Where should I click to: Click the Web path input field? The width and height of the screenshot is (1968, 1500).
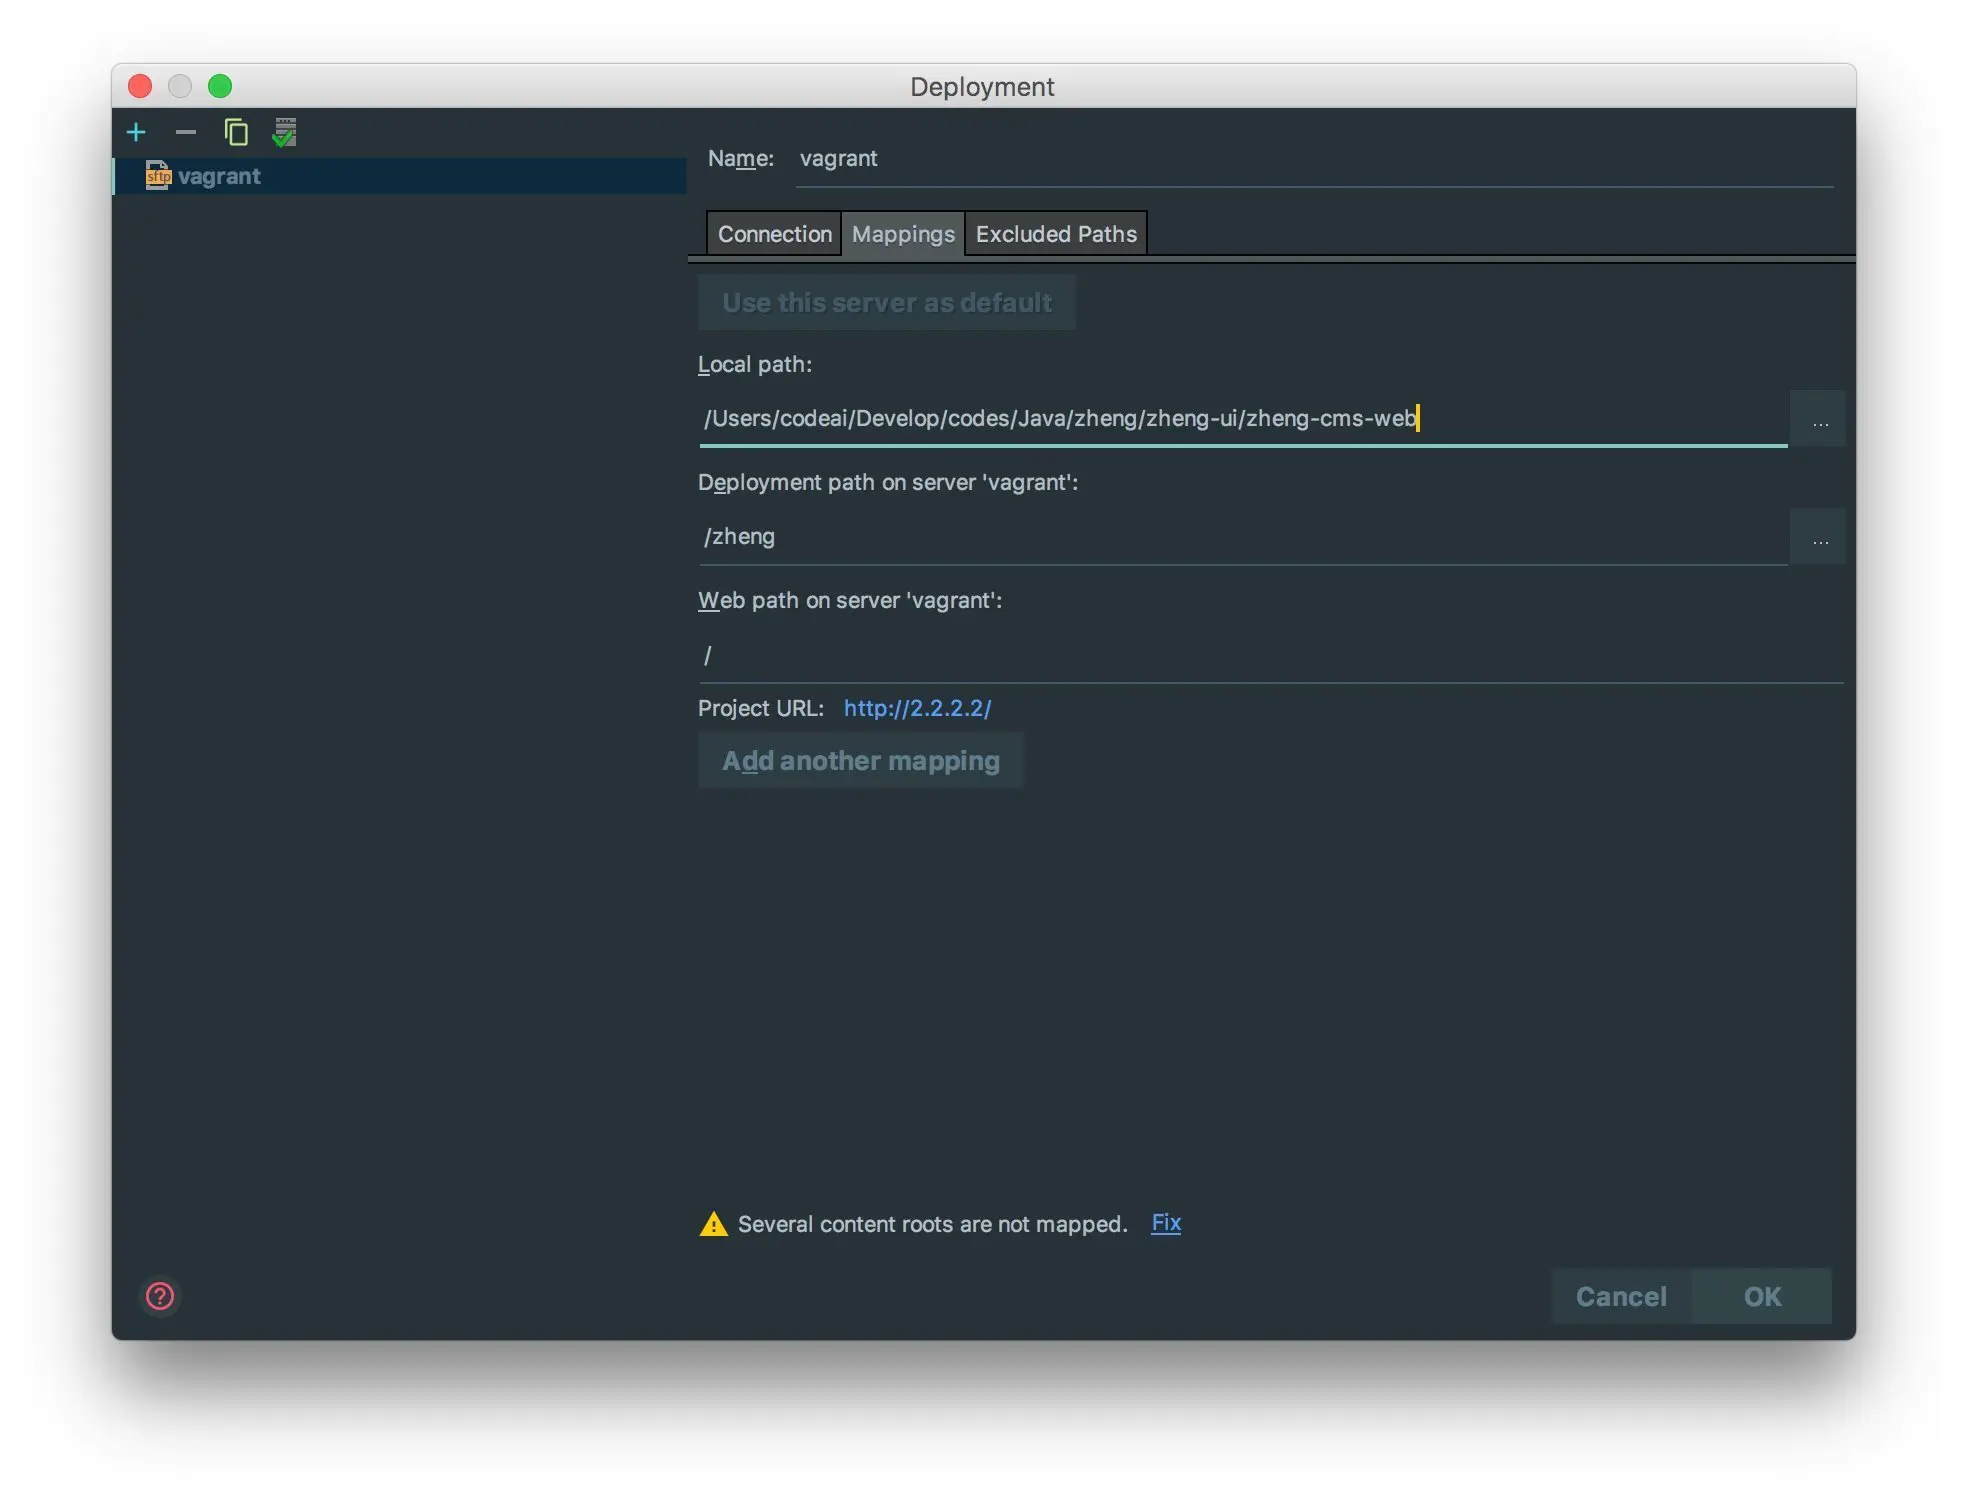pos(1270,655)
